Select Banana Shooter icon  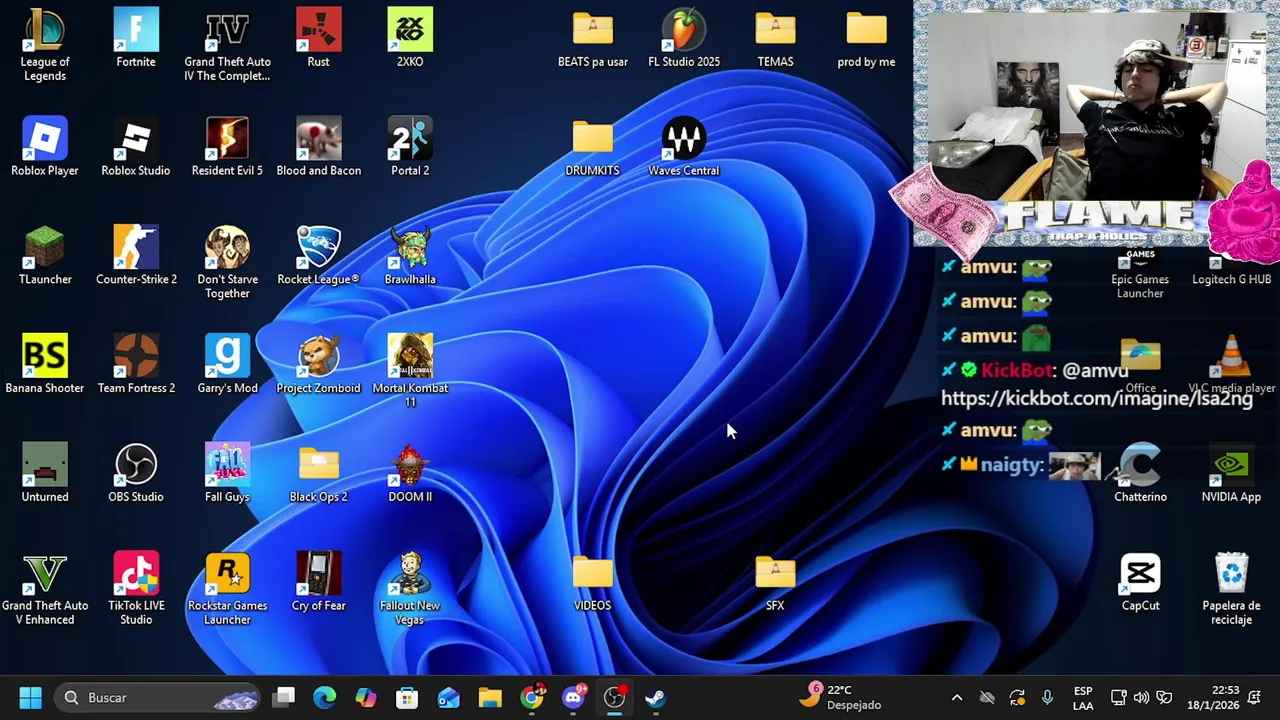(45, 364)
